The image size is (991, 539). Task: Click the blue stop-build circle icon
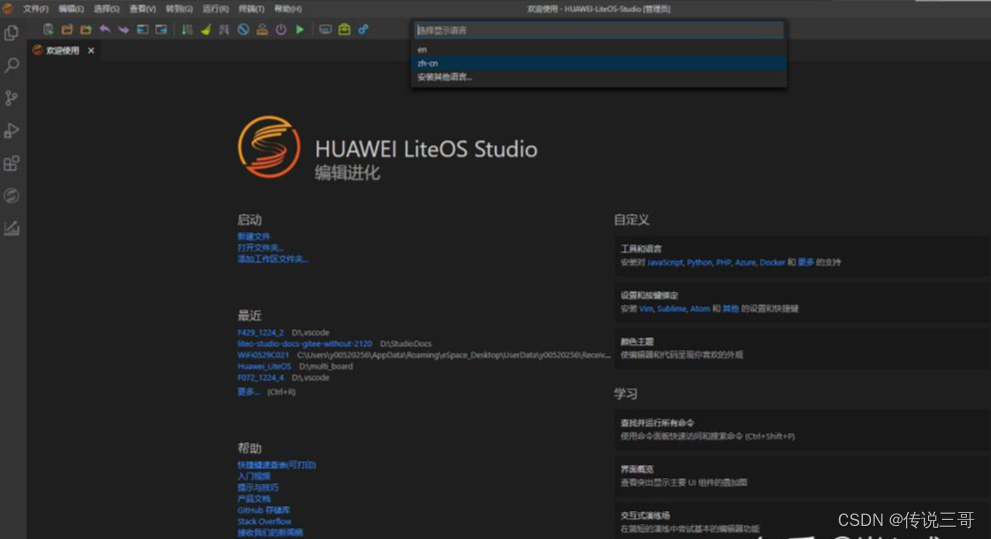click(x=243, y=29)
